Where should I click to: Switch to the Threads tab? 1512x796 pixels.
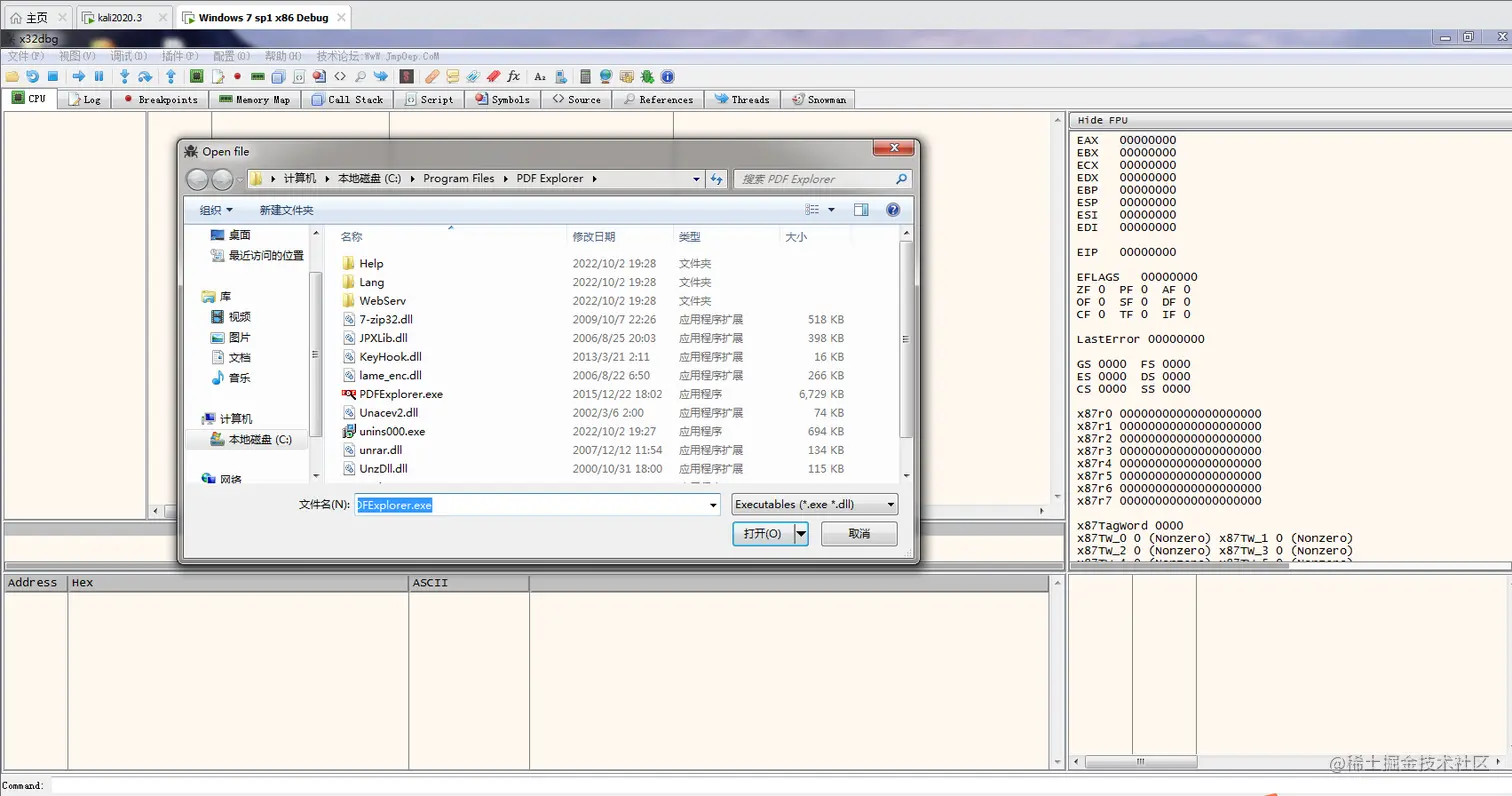tap(742, 99)
